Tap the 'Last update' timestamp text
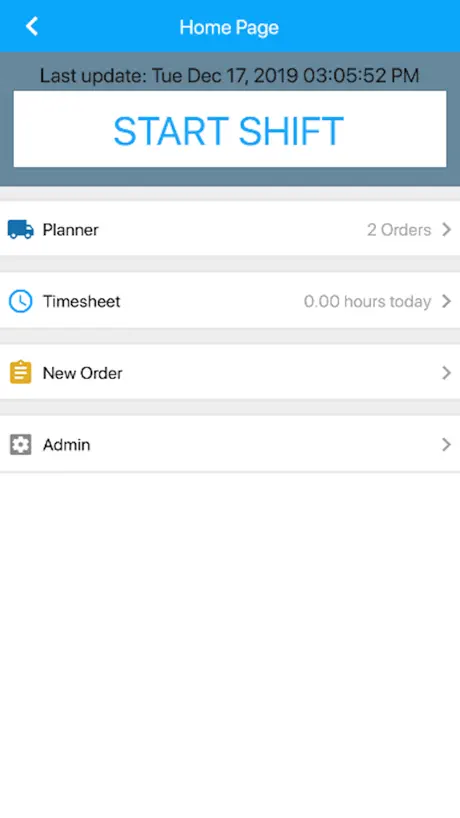Viewport: 460px width, 818px height. pyautogui.click(x=229, y=76)
